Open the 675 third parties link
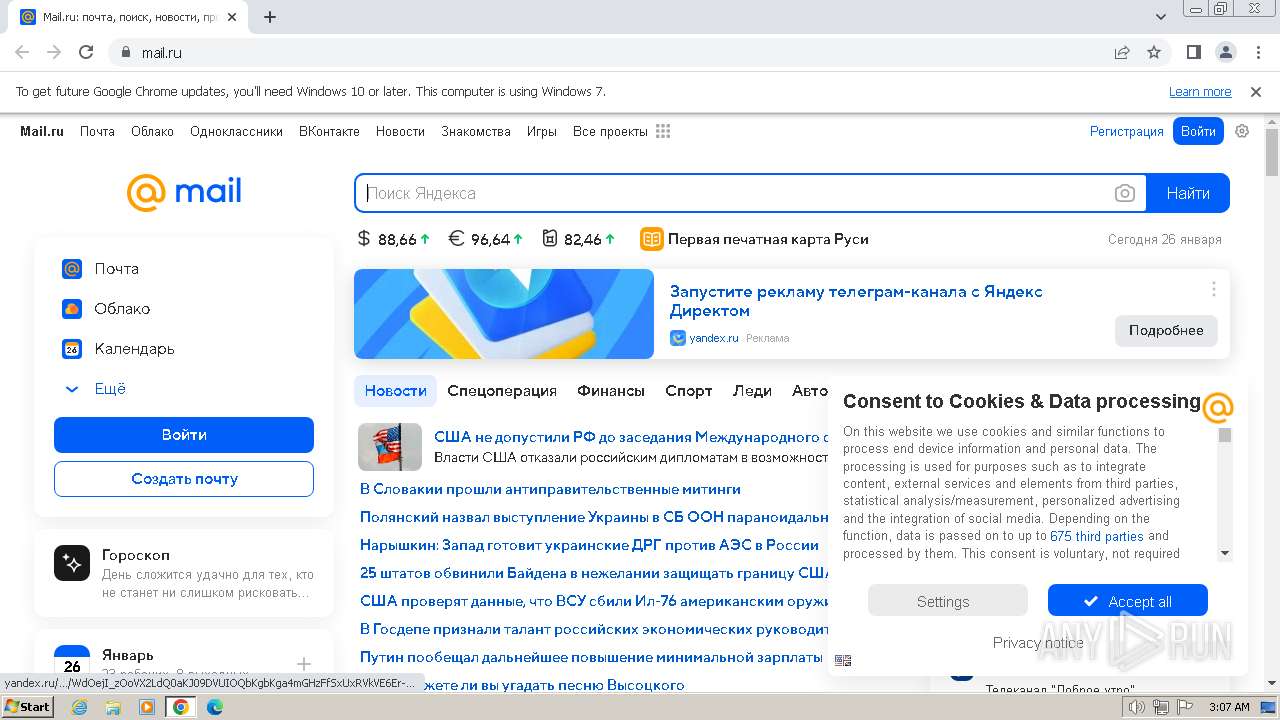The height and width of the screenshot is (720, 1280). (x=1097, y=536)
